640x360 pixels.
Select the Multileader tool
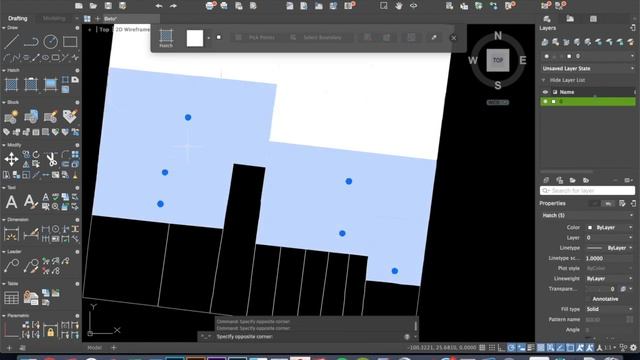click(x=11, y=266)
